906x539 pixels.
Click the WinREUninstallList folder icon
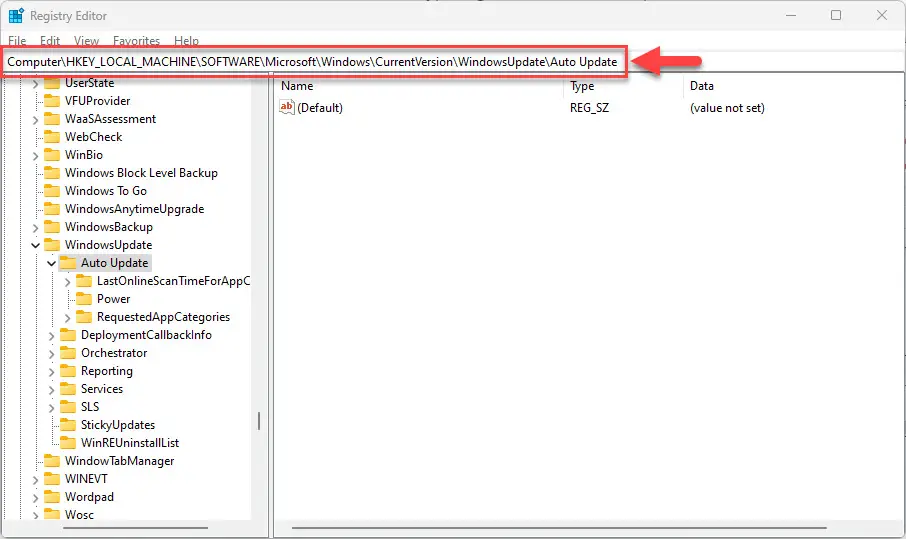pos(68,443)
